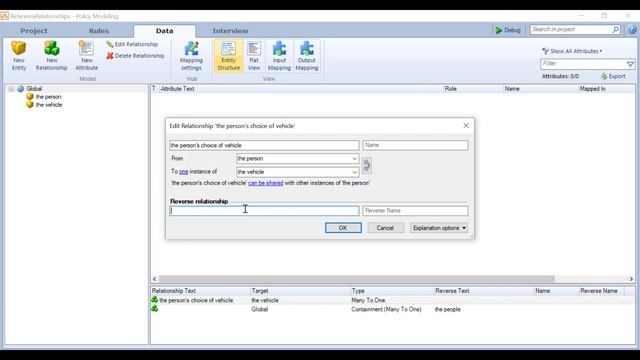Viewport: 640px width, 360px height.
Task: Sort by Mapped In column header
Action: (x=593, y=89)
